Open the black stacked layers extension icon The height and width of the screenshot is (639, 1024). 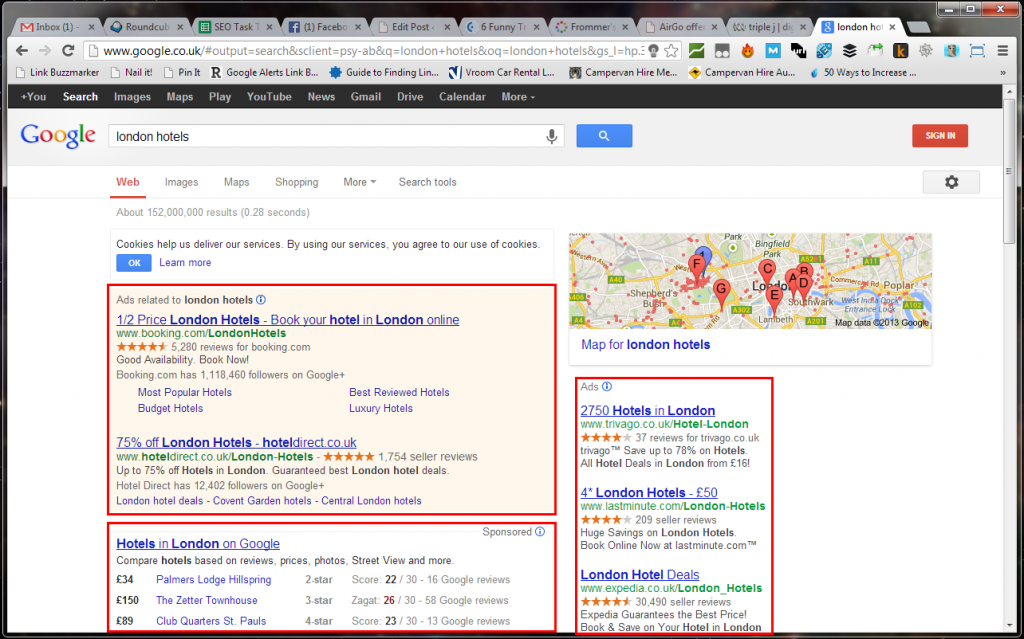849,50
